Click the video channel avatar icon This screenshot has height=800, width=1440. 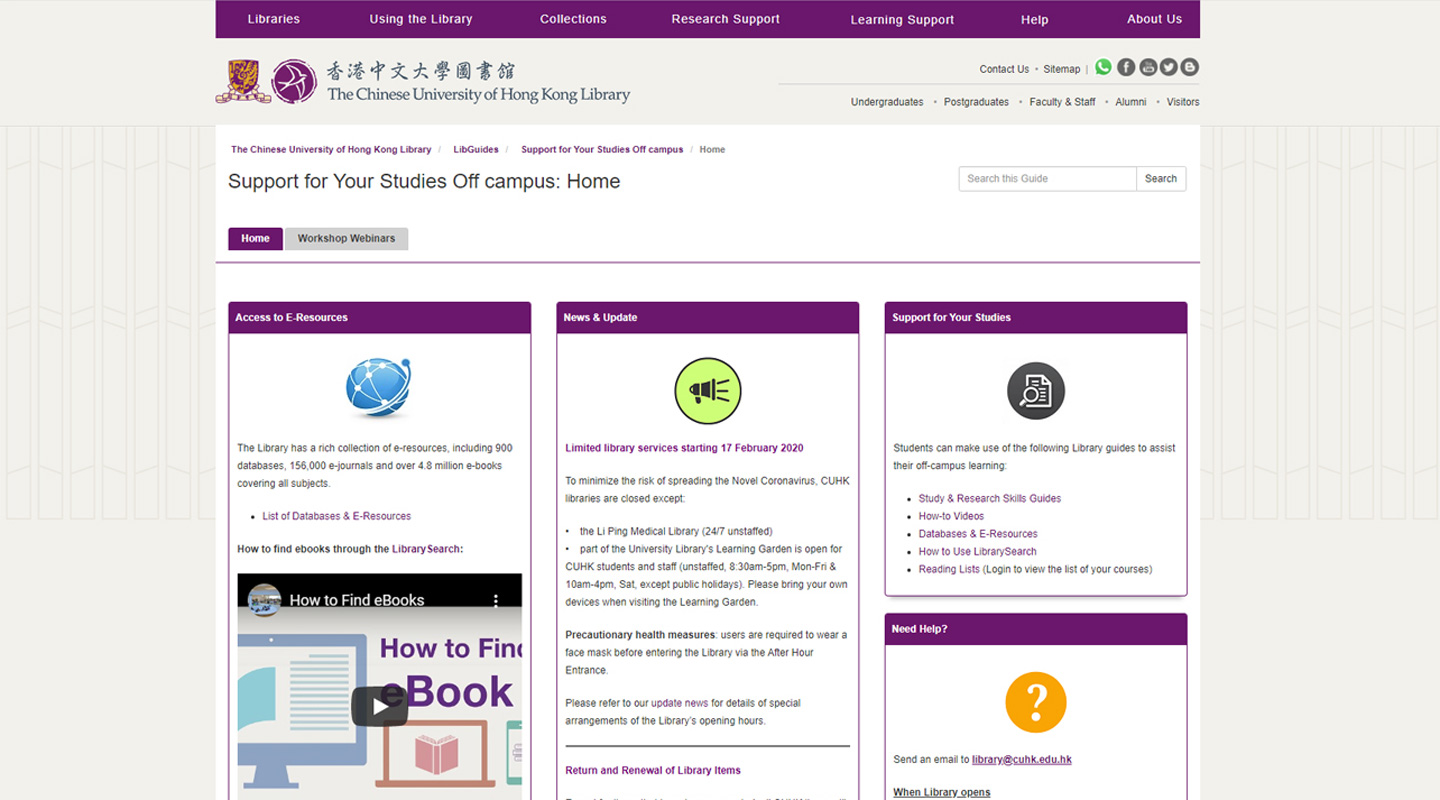[264, 600]
